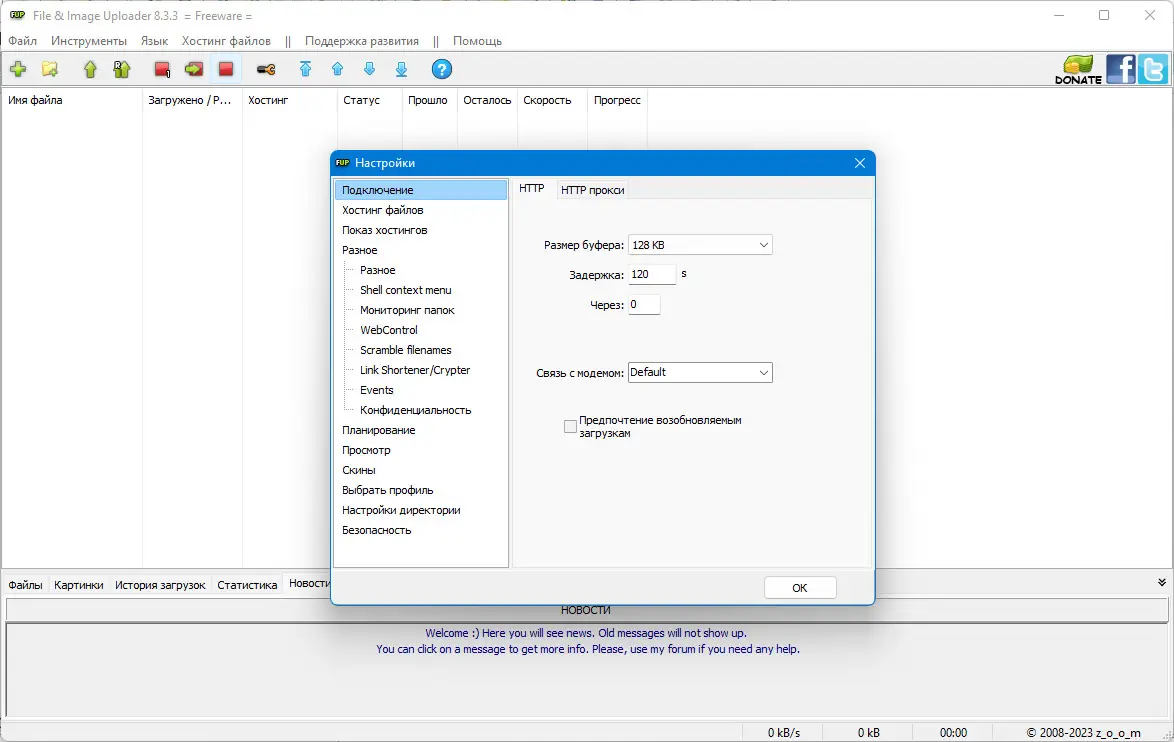Click the double green arrows with R icon
Image resolution: width=1174 pixels, height=742 pixels.
point(121,70)
